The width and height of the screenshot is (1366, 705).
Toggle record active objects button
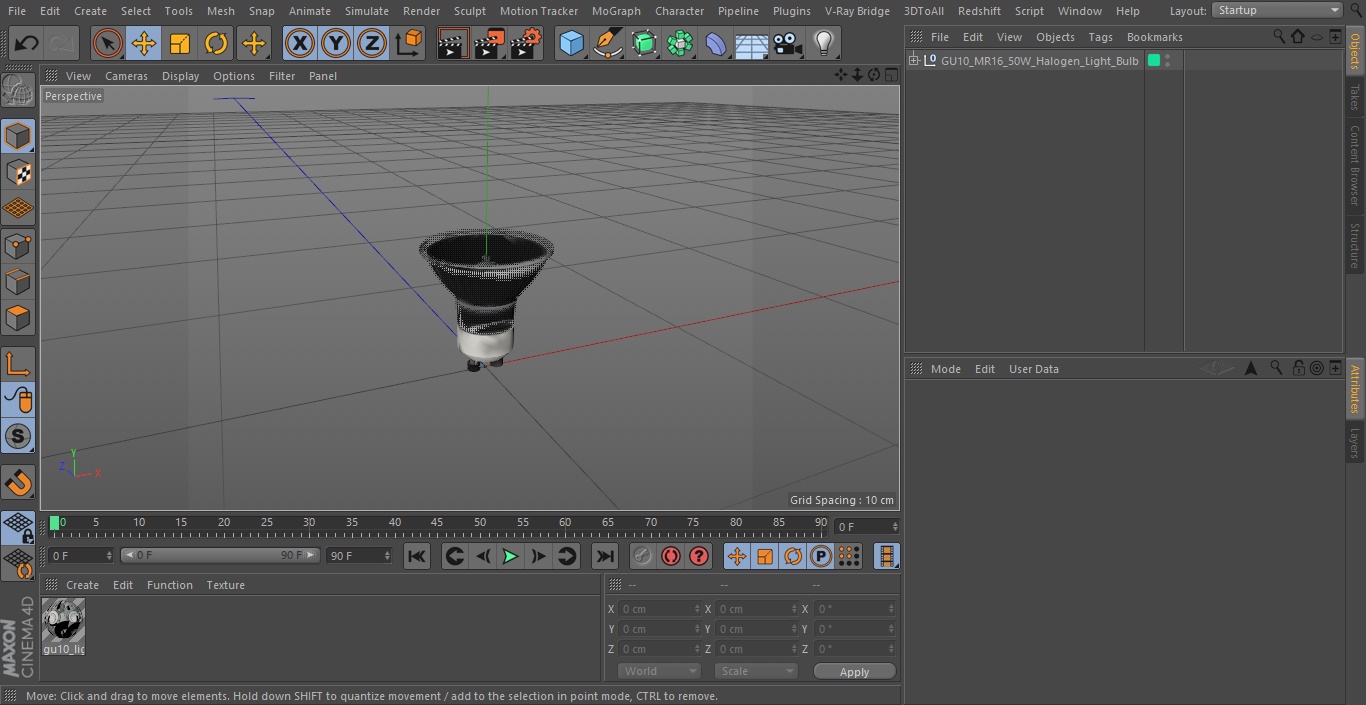tap(643, 556)
